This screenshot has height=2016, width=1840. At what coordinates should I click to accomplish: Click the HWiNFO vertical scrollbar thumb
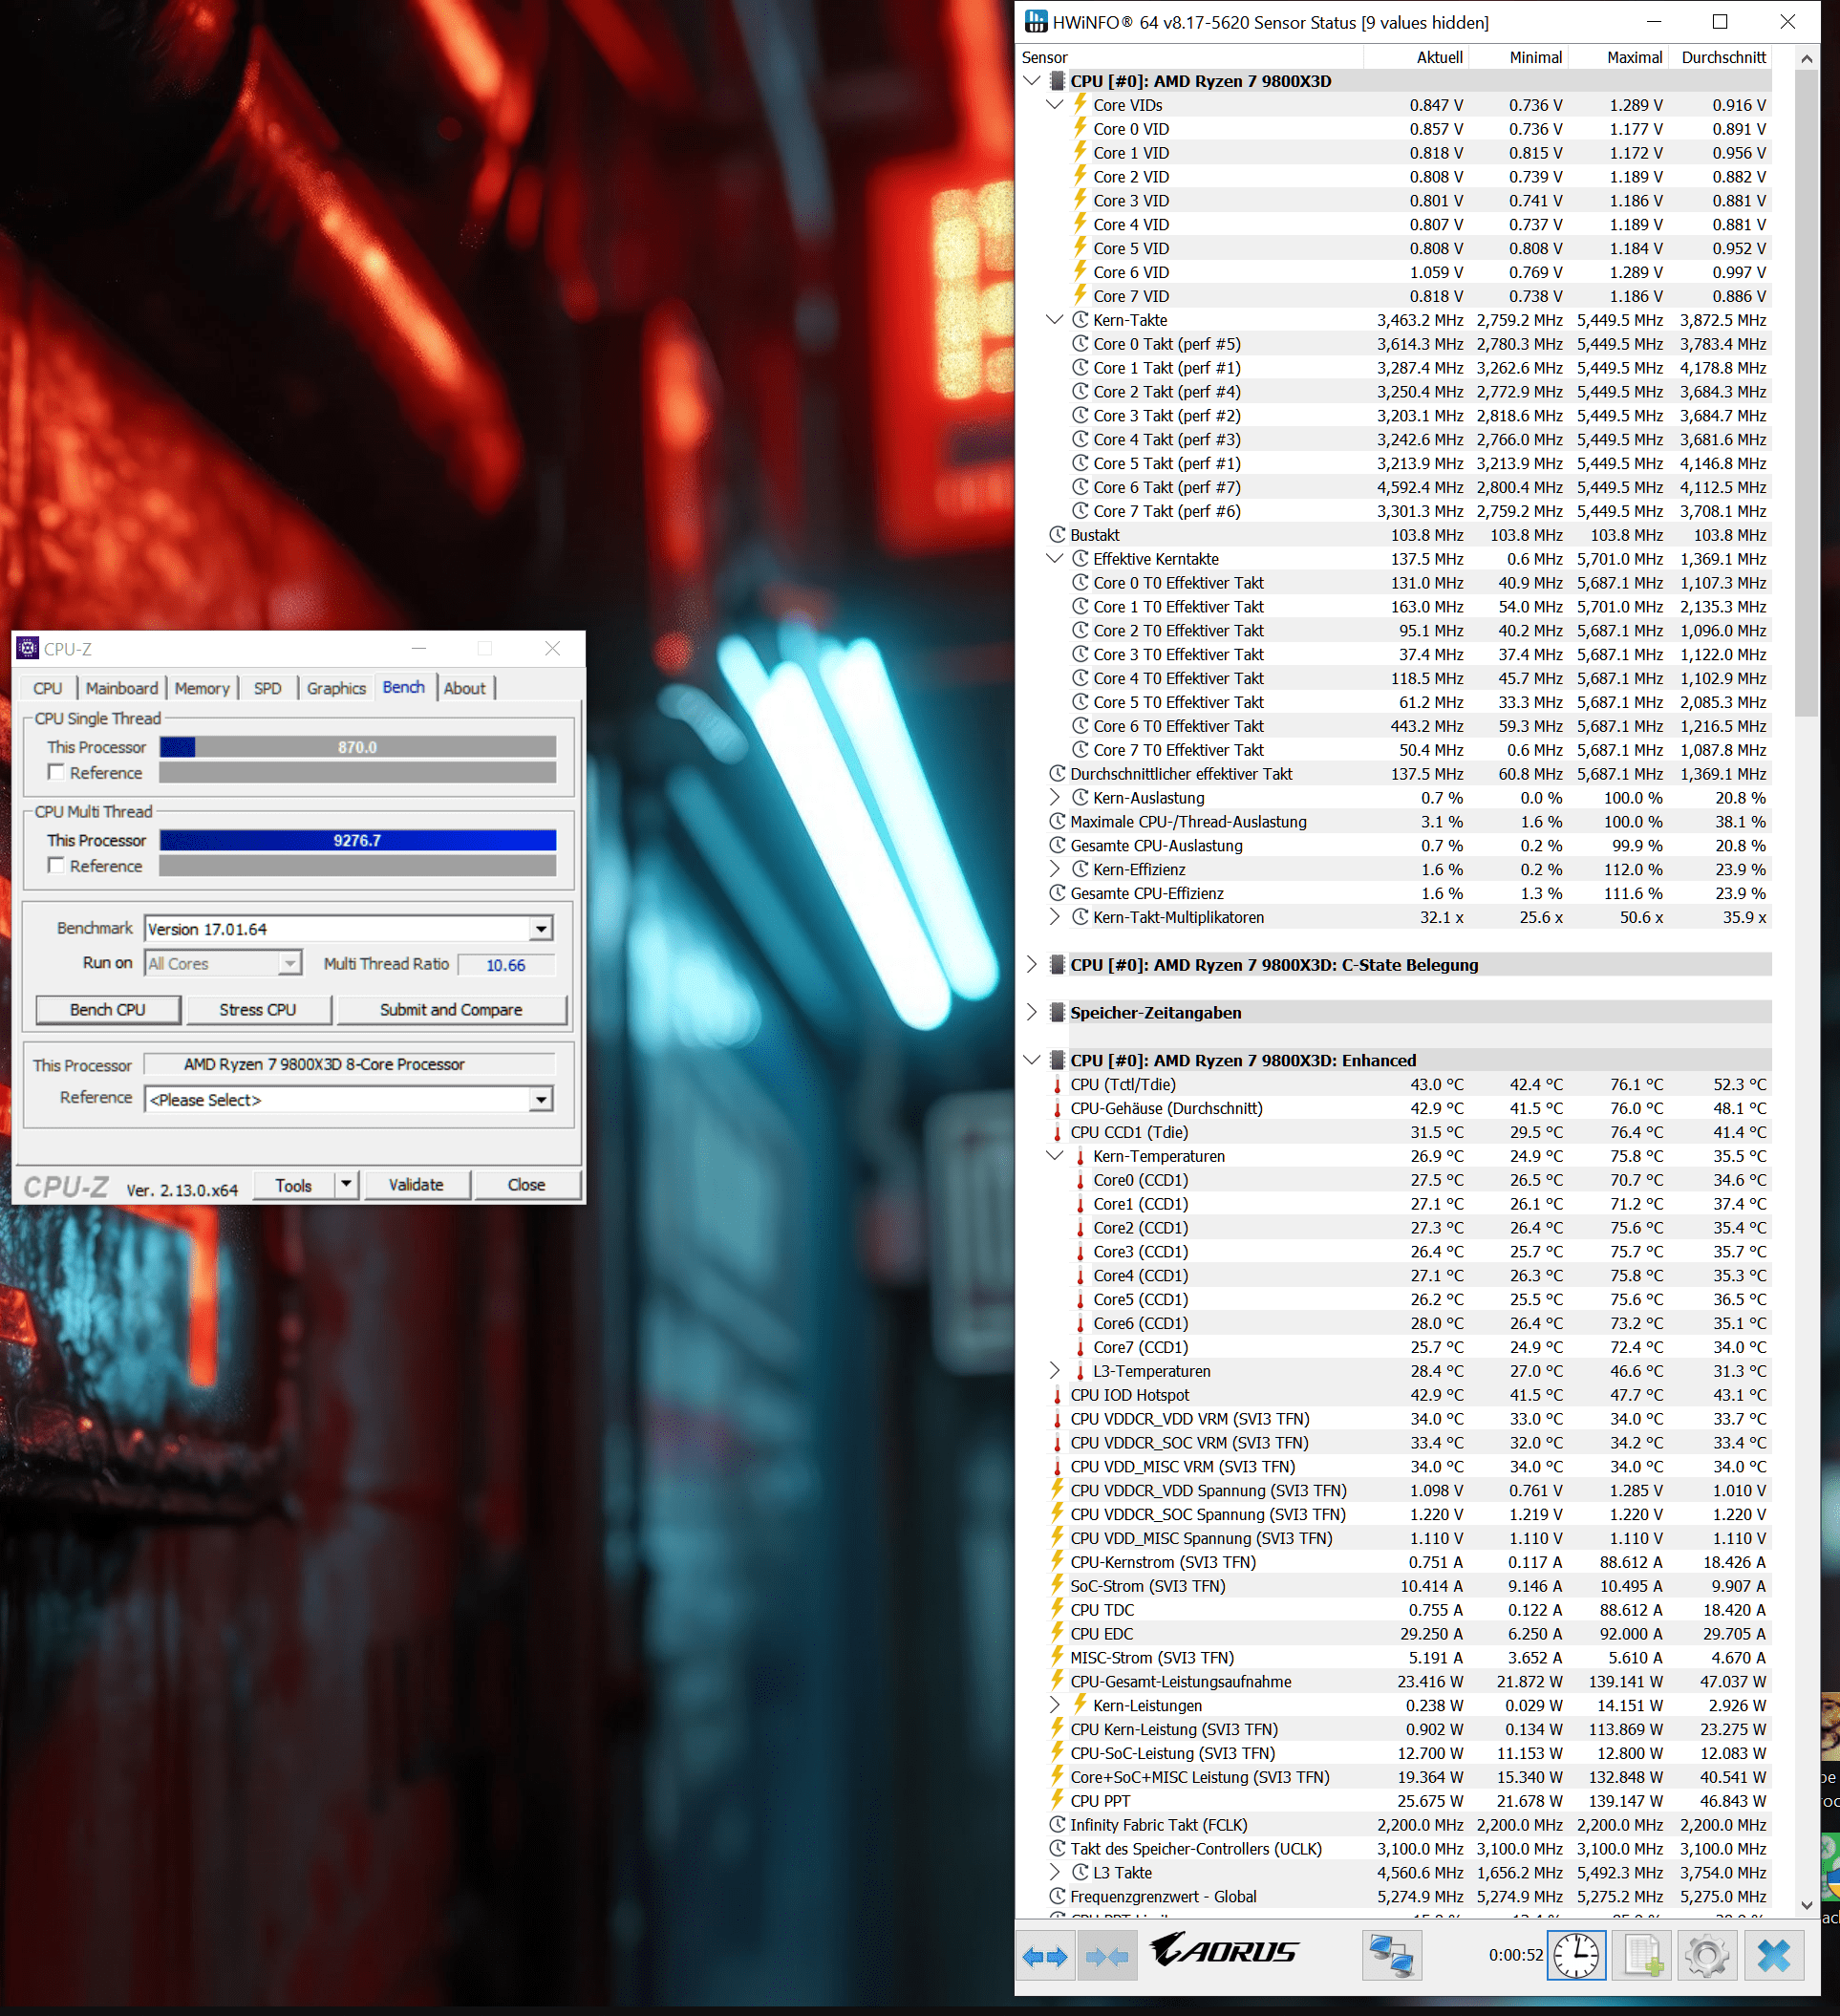click(1806, 393)
